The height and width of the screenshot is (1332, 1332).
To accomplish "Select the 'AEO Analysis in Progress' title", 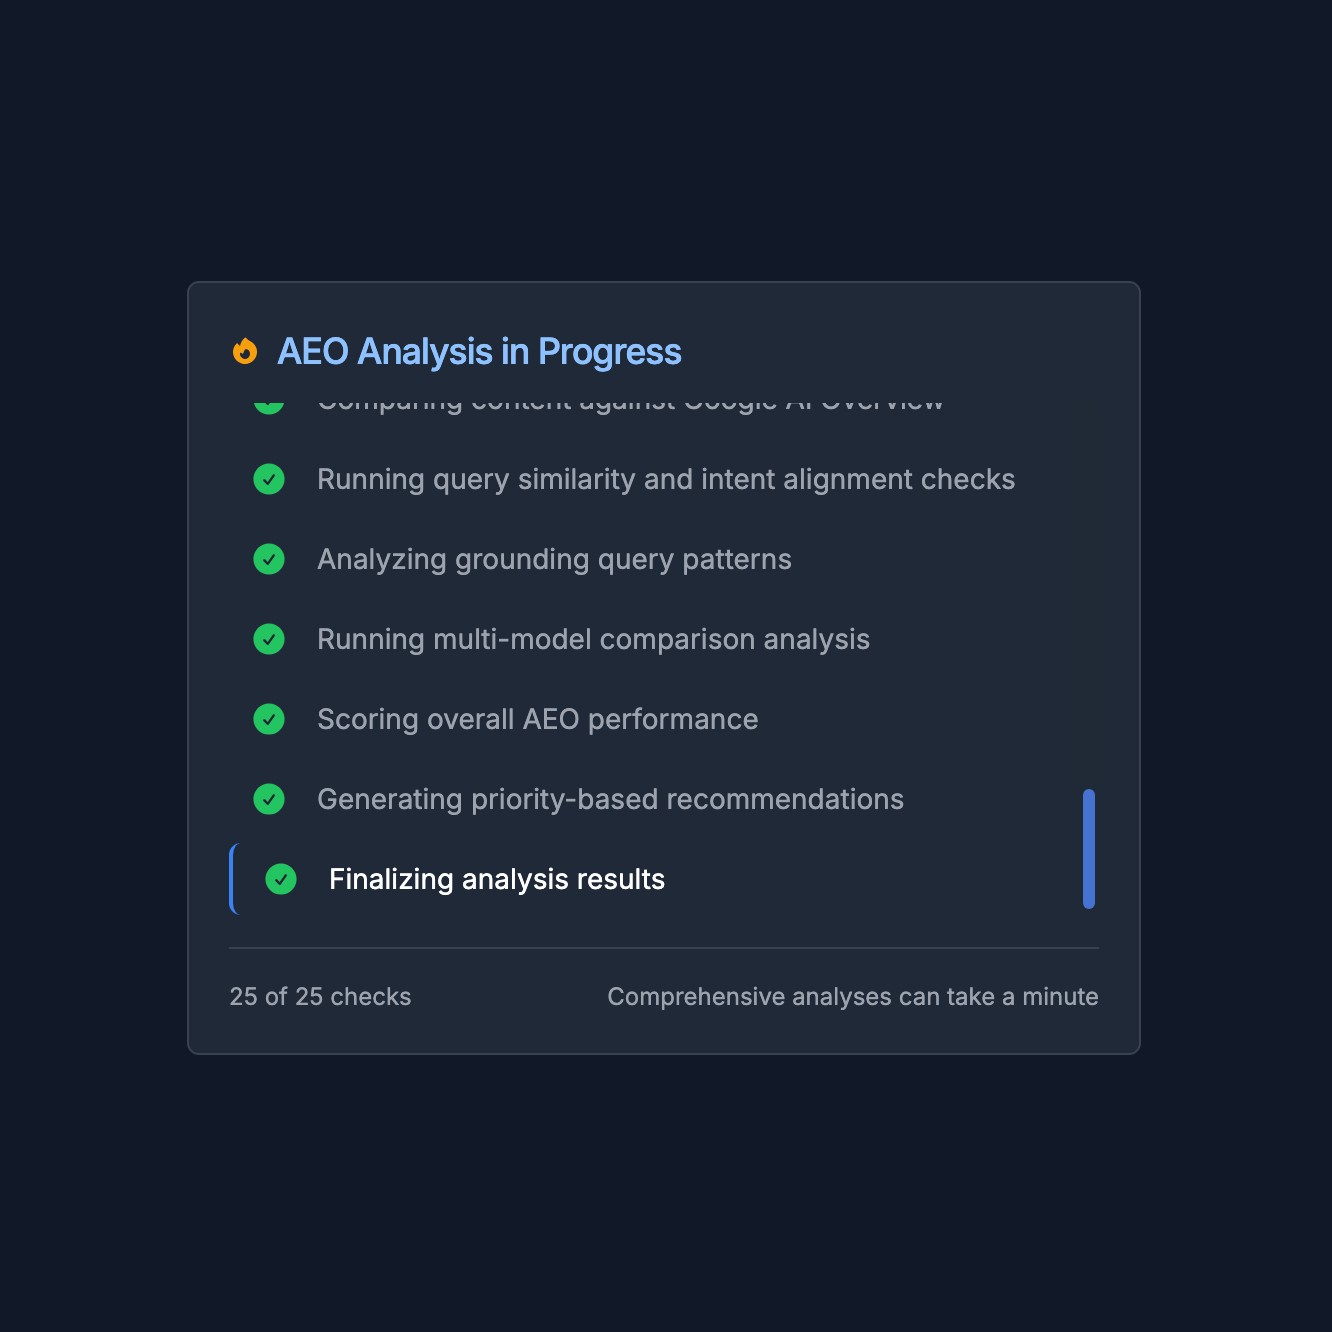I will [x=478, y=351].
